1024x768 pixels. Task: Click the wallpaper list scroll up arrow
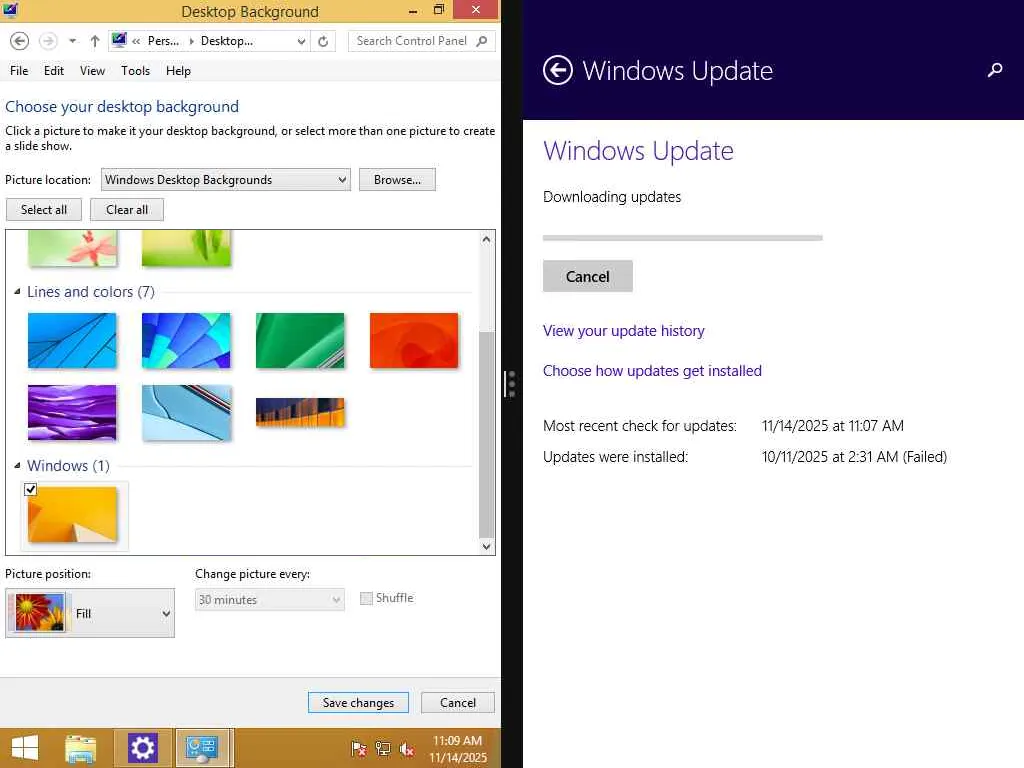[486, 239]
